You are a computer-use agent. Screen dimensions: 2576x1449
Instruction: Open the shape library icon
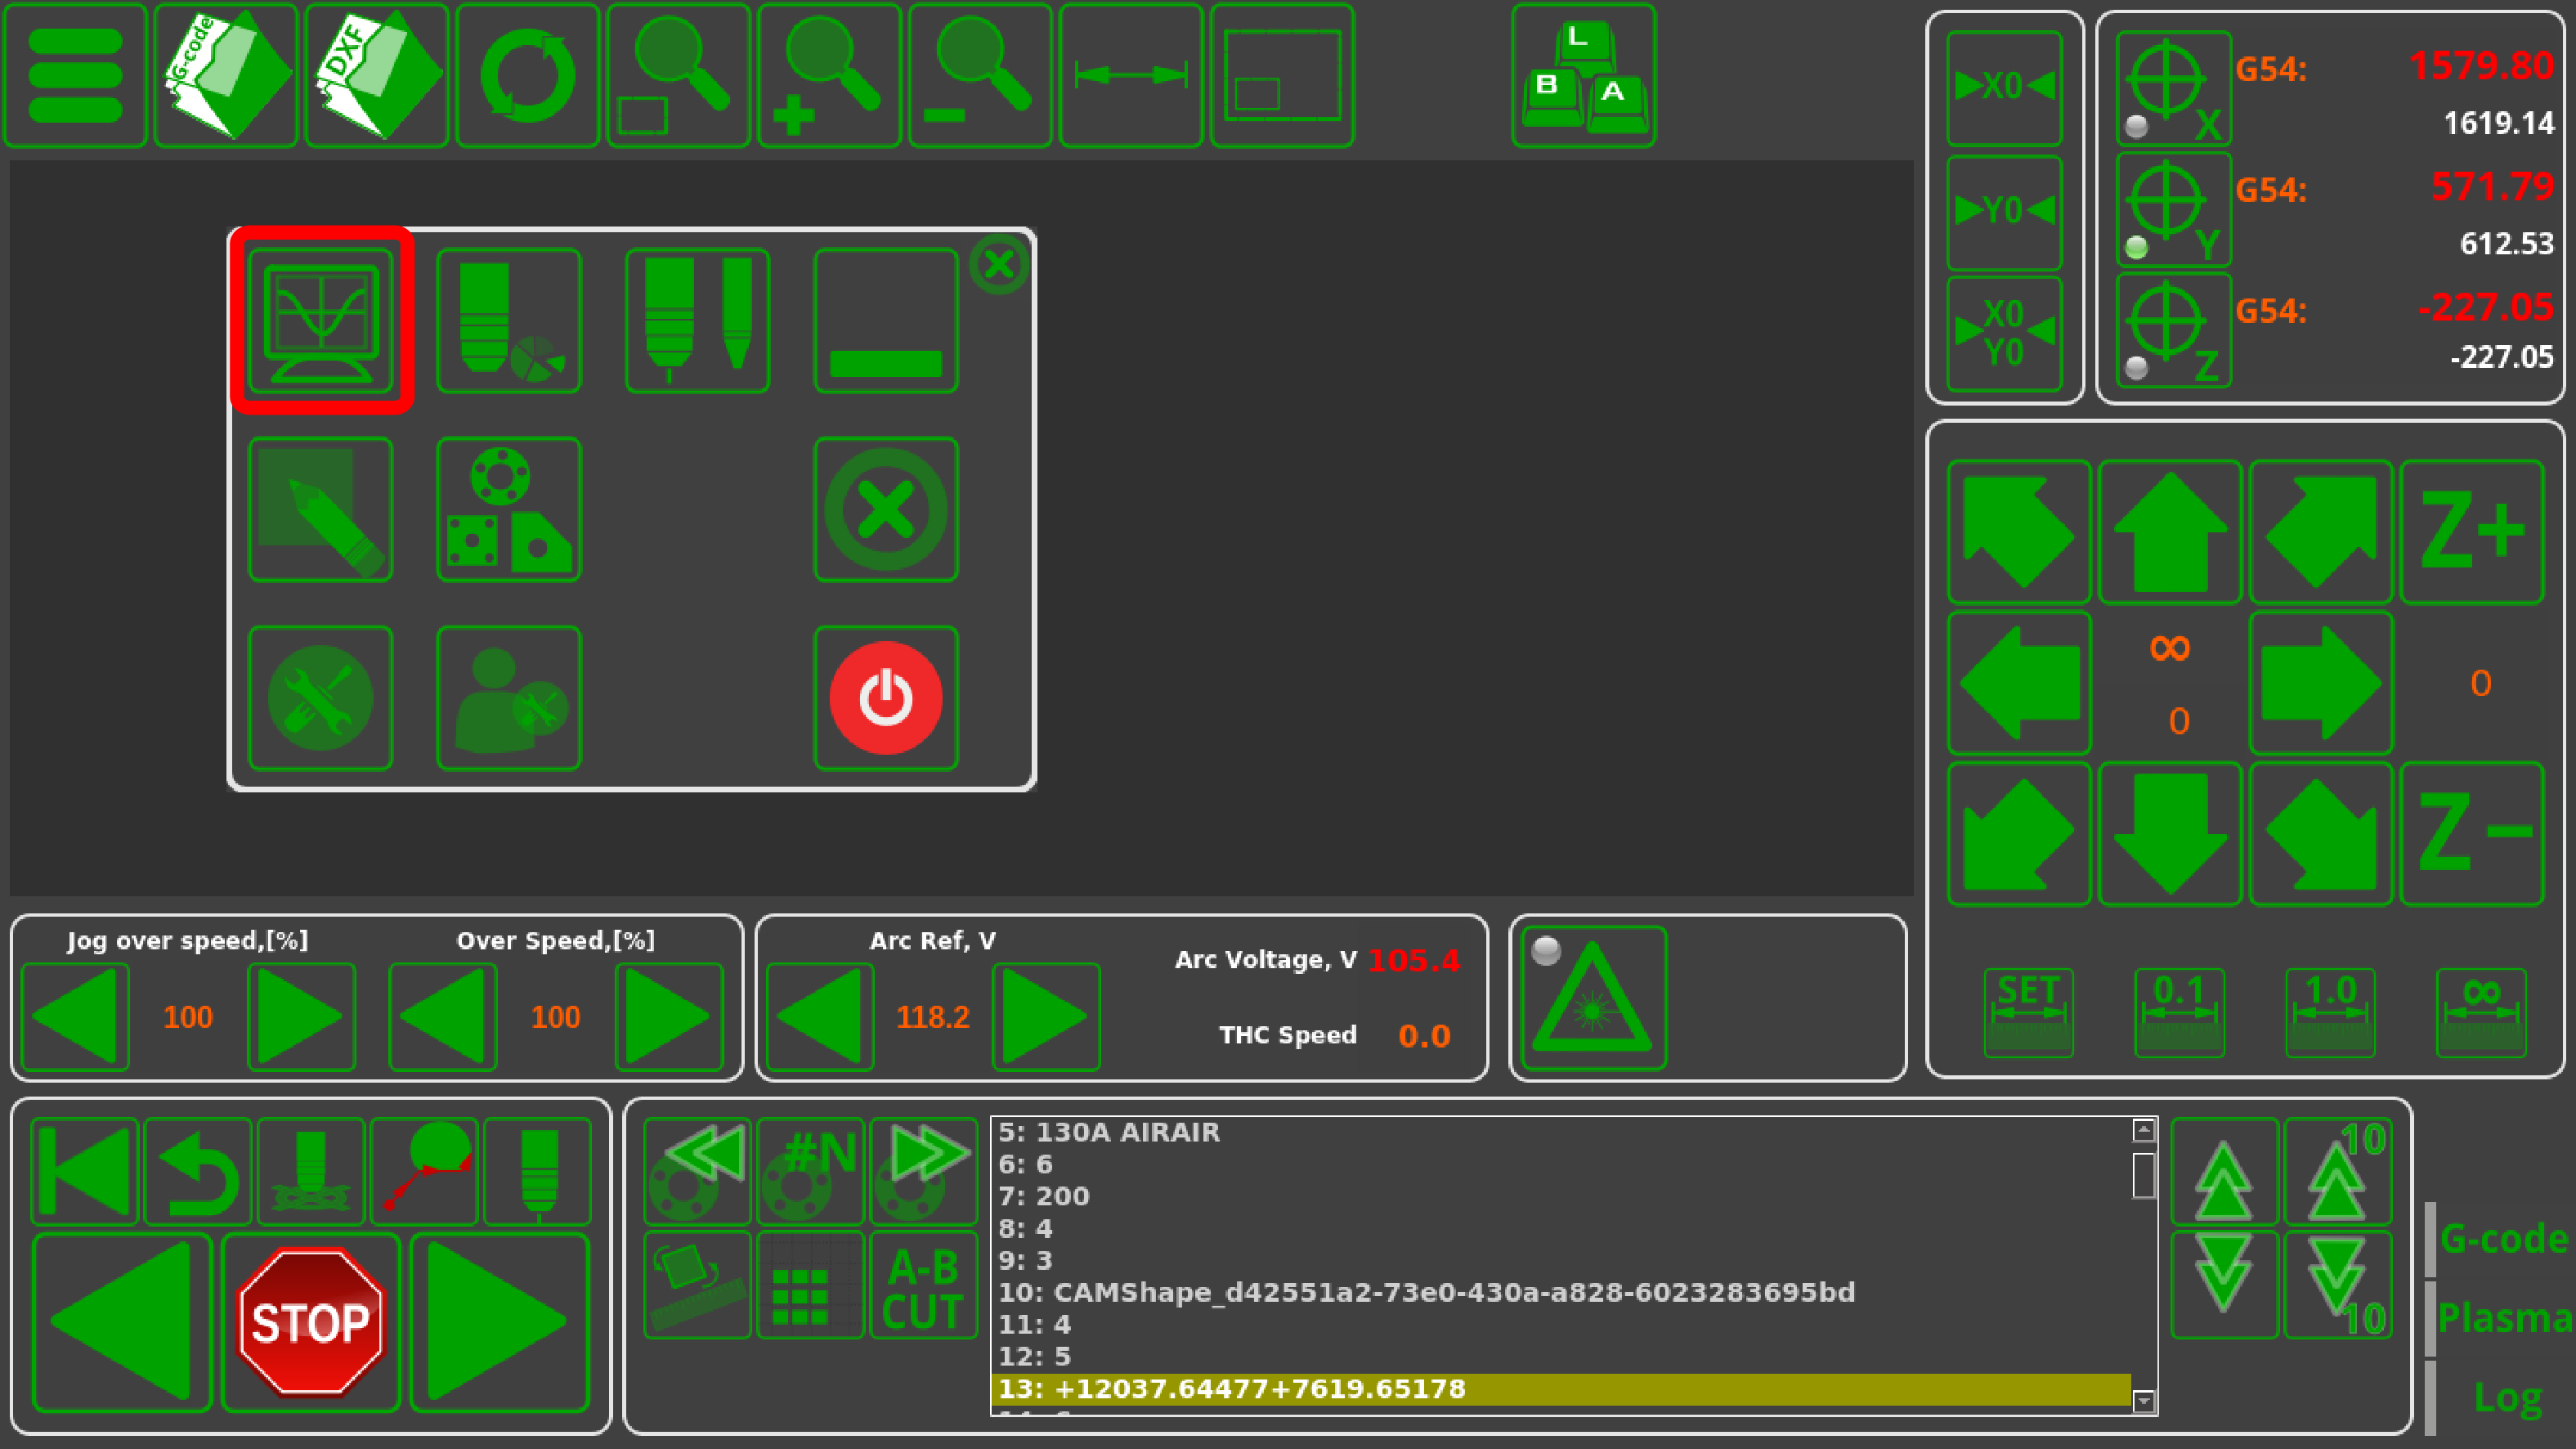(509, 509)
